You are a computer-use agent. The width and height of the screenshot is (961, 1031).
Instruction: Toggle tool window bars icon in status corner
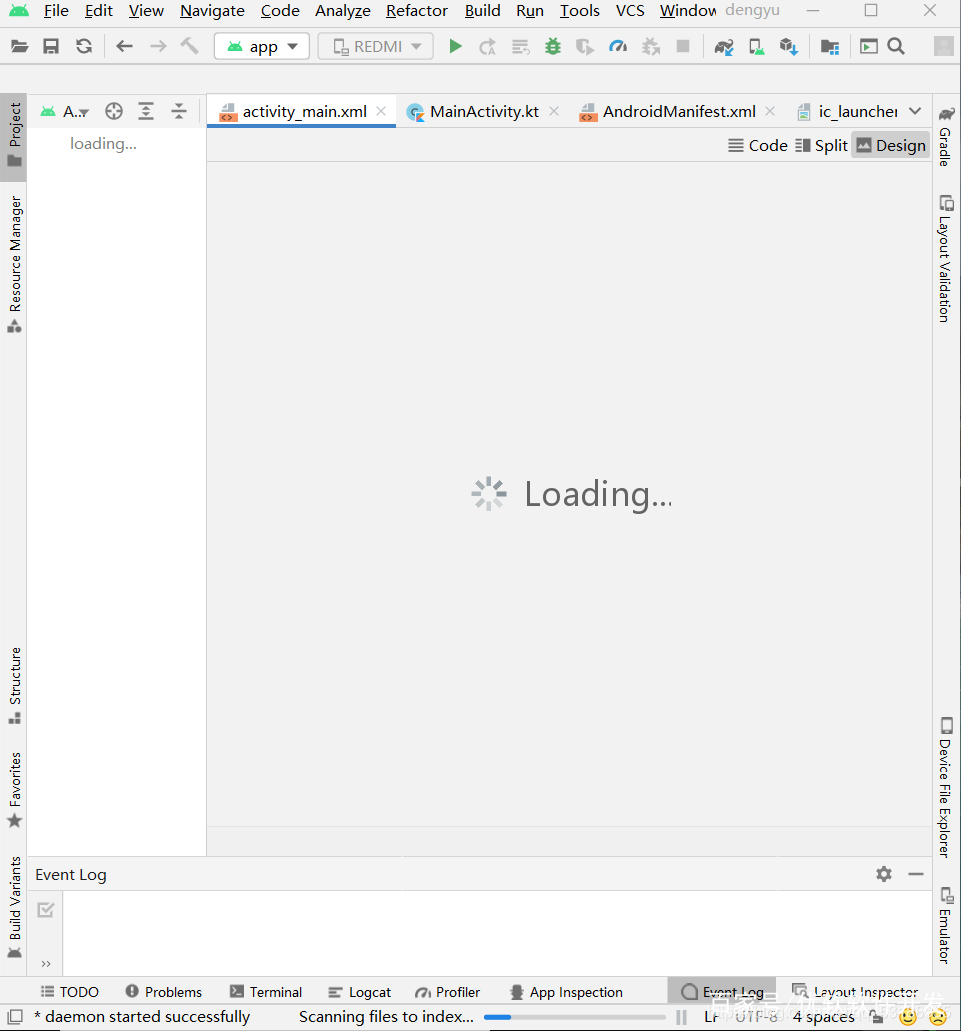[x=15, y=1017]
